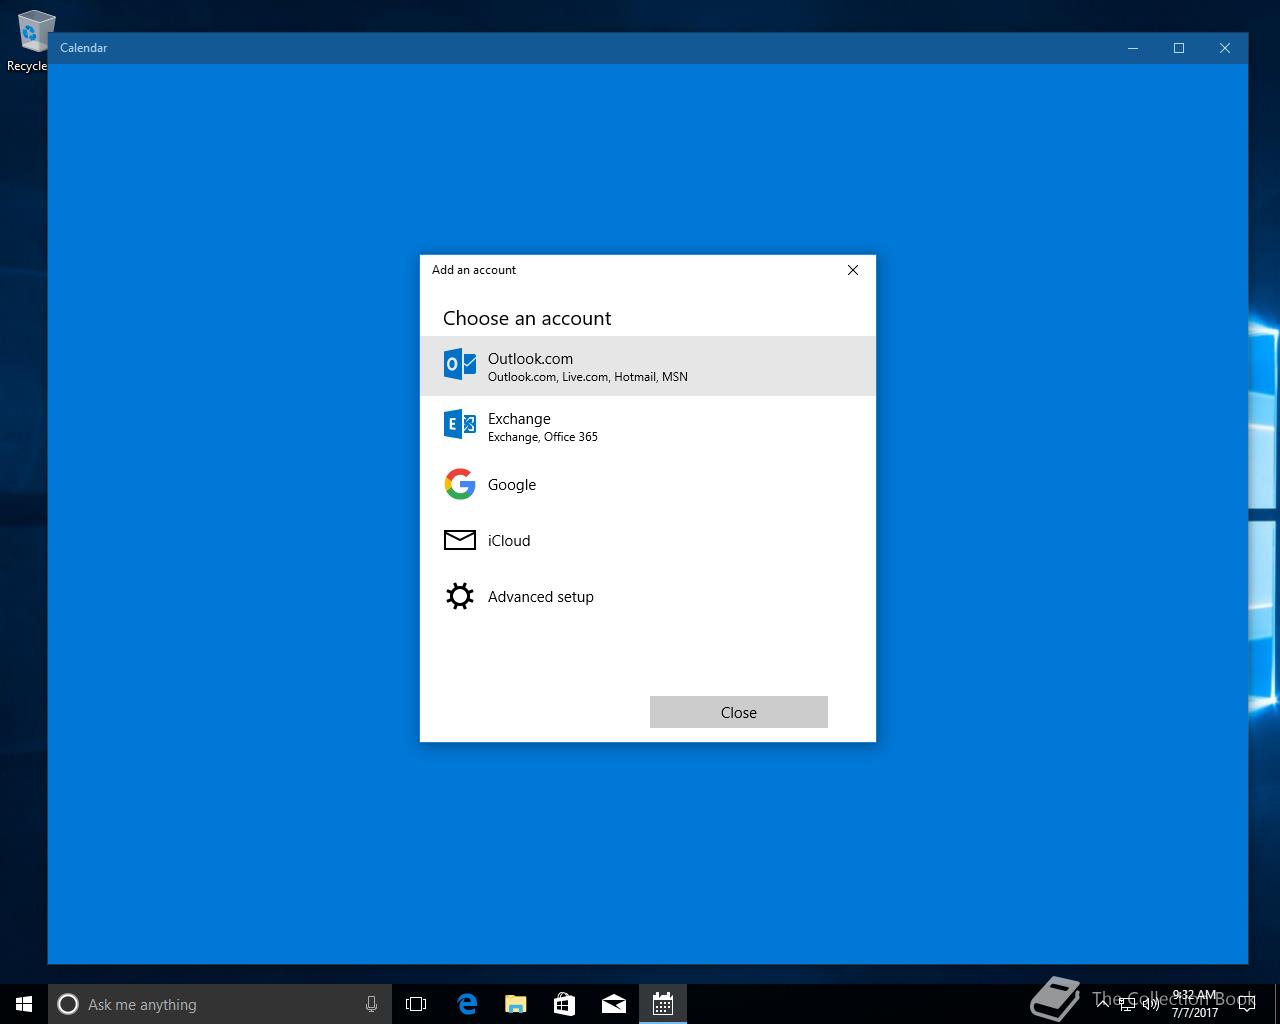Click the 'Outlook.com, Live.com, Hotmail, MSN' subtitle
This screenshot has width=1280, height=1024.
point(588,377)
